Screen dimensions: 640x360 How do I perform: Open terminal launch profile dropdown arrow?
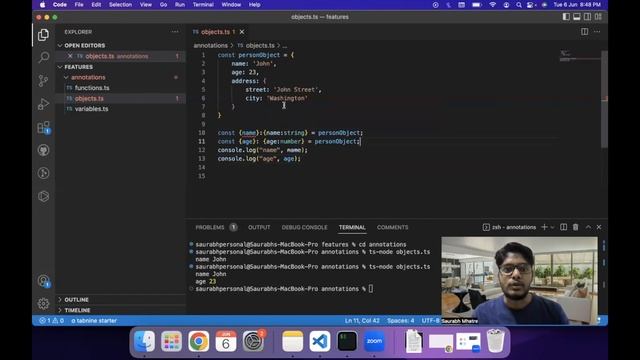552,227
